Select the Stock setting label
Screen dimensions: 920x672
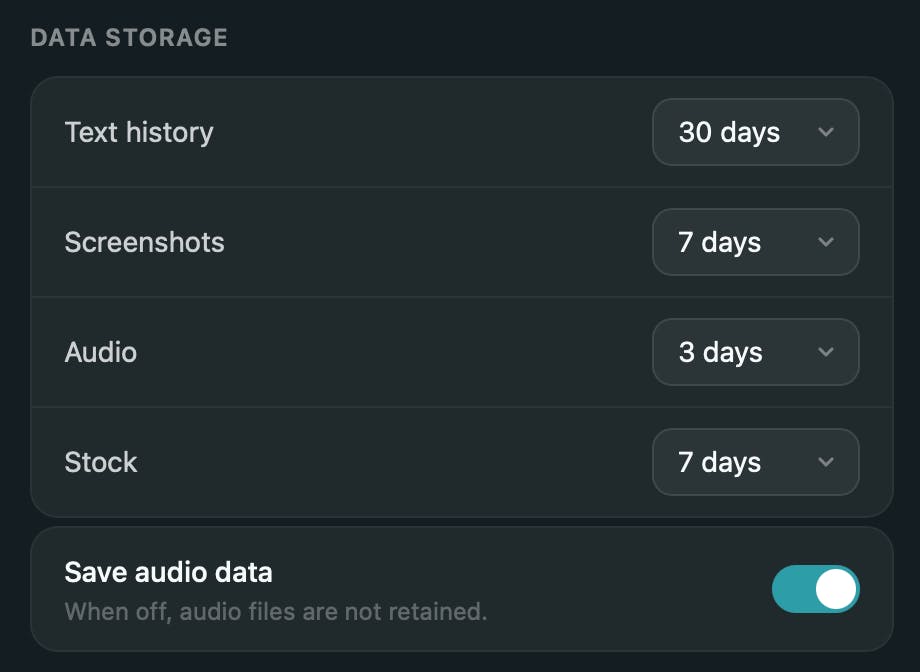point(101,462)
